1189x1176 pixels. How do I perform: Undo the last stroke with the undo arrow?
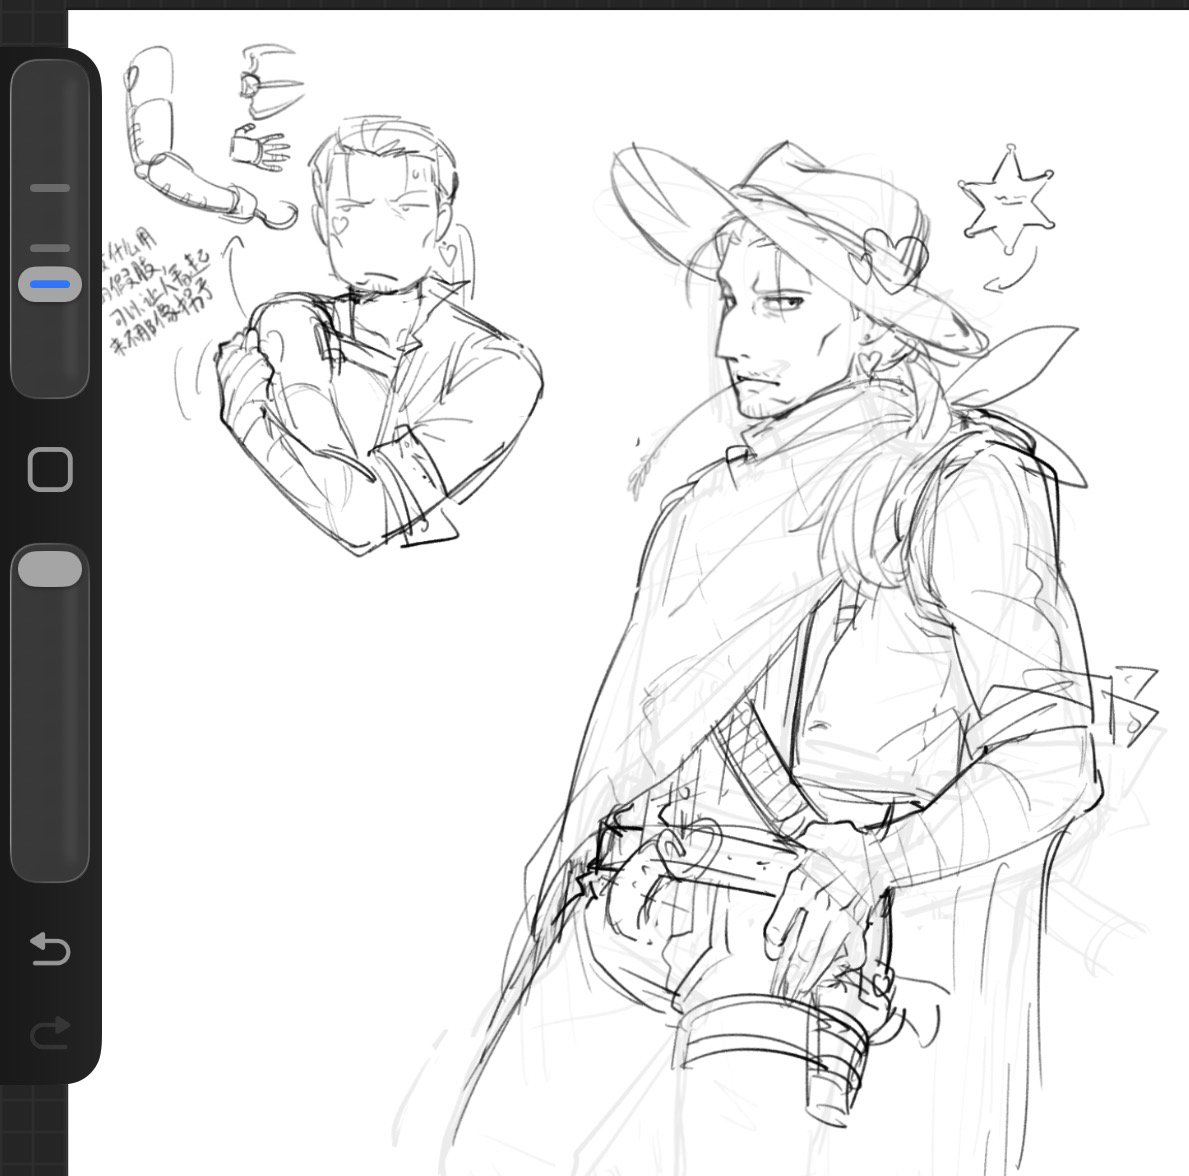50,949
